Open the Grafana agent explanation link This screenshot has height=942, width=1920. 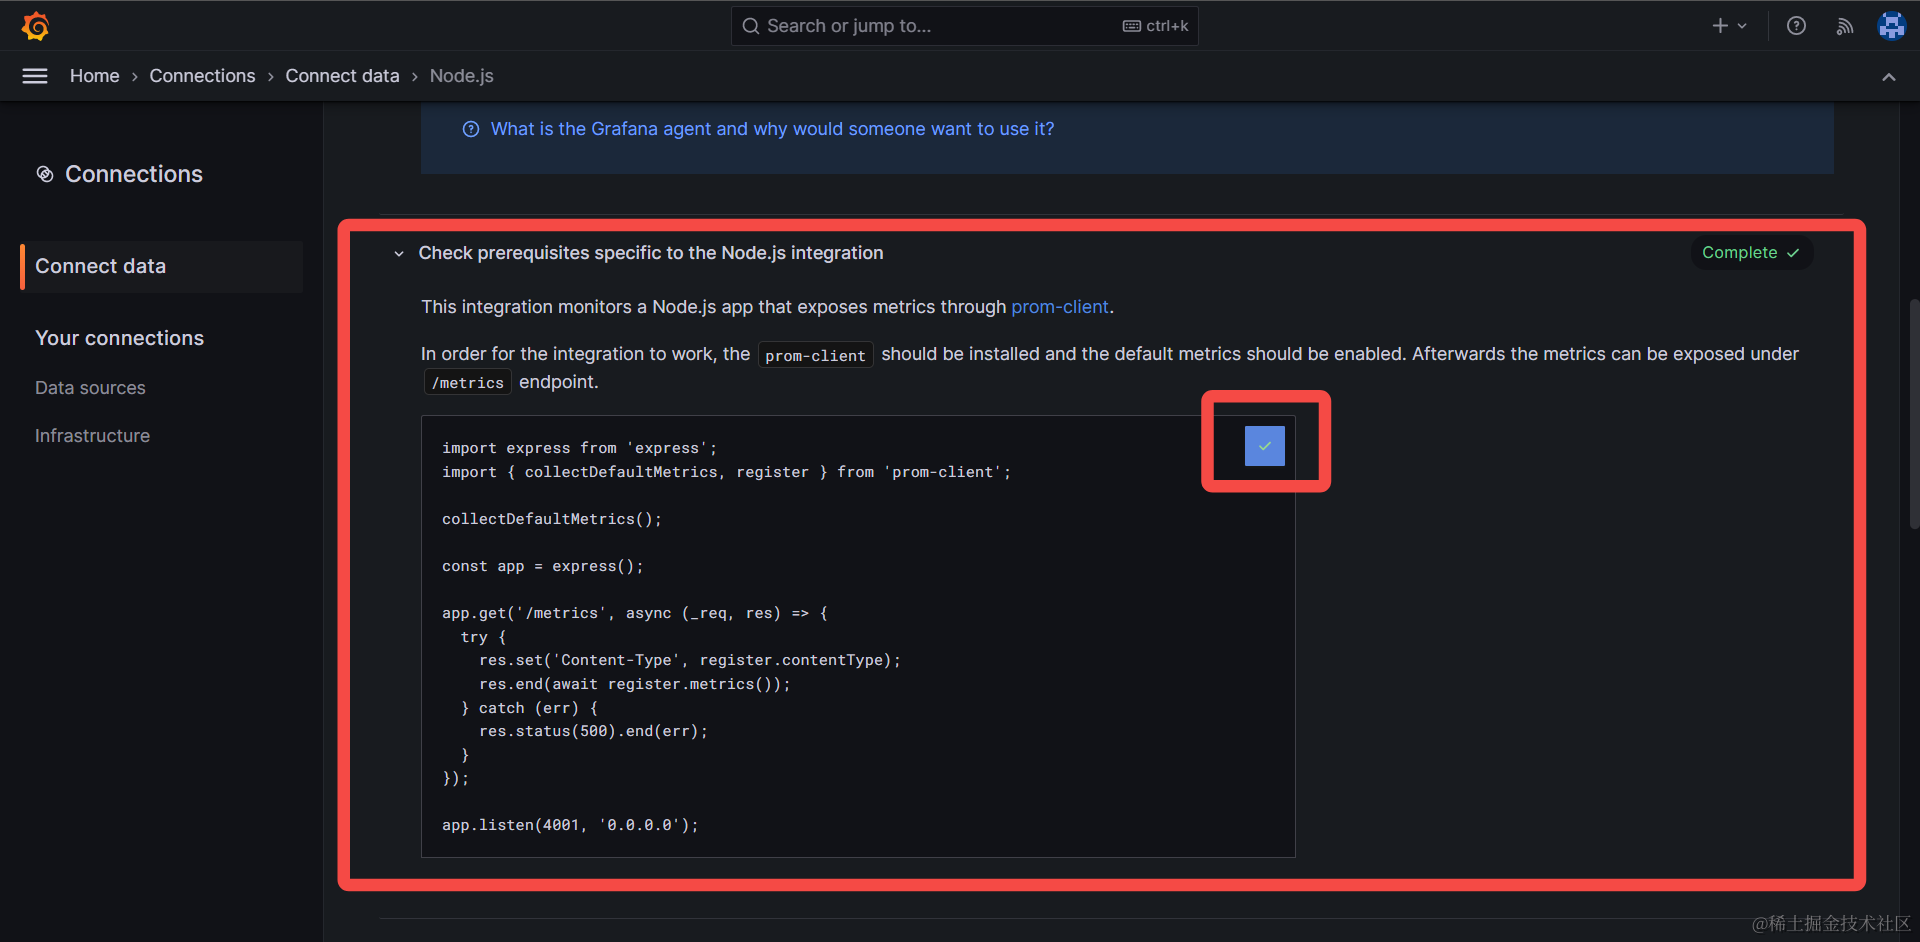(x=772, y=129)
